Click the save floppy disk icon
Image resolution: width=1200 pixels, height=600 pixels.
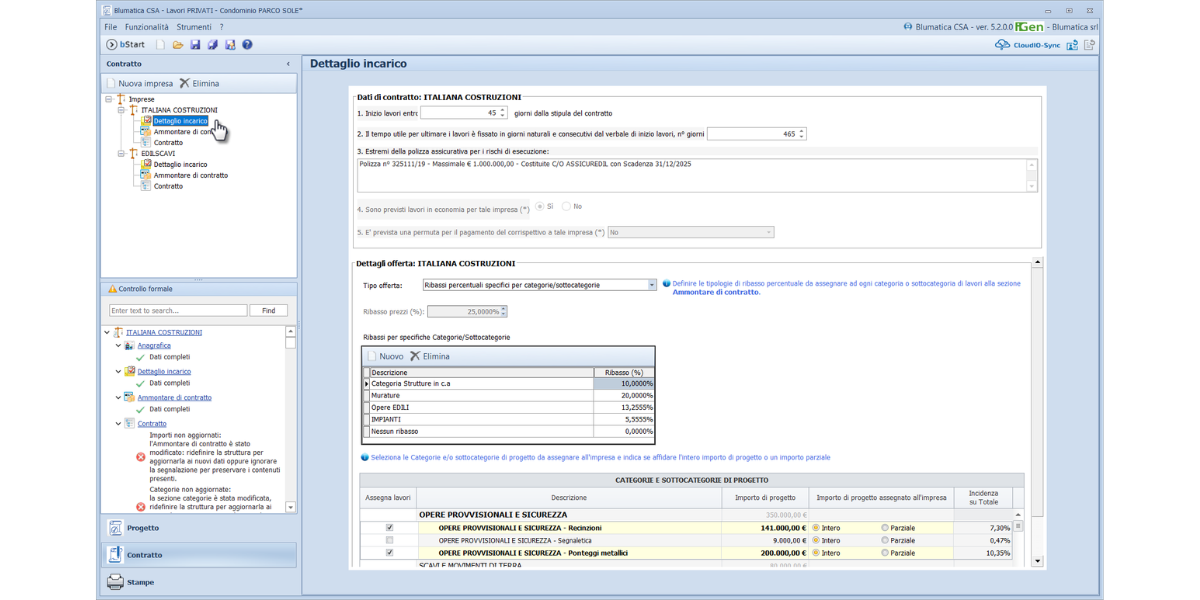point(195,45)
